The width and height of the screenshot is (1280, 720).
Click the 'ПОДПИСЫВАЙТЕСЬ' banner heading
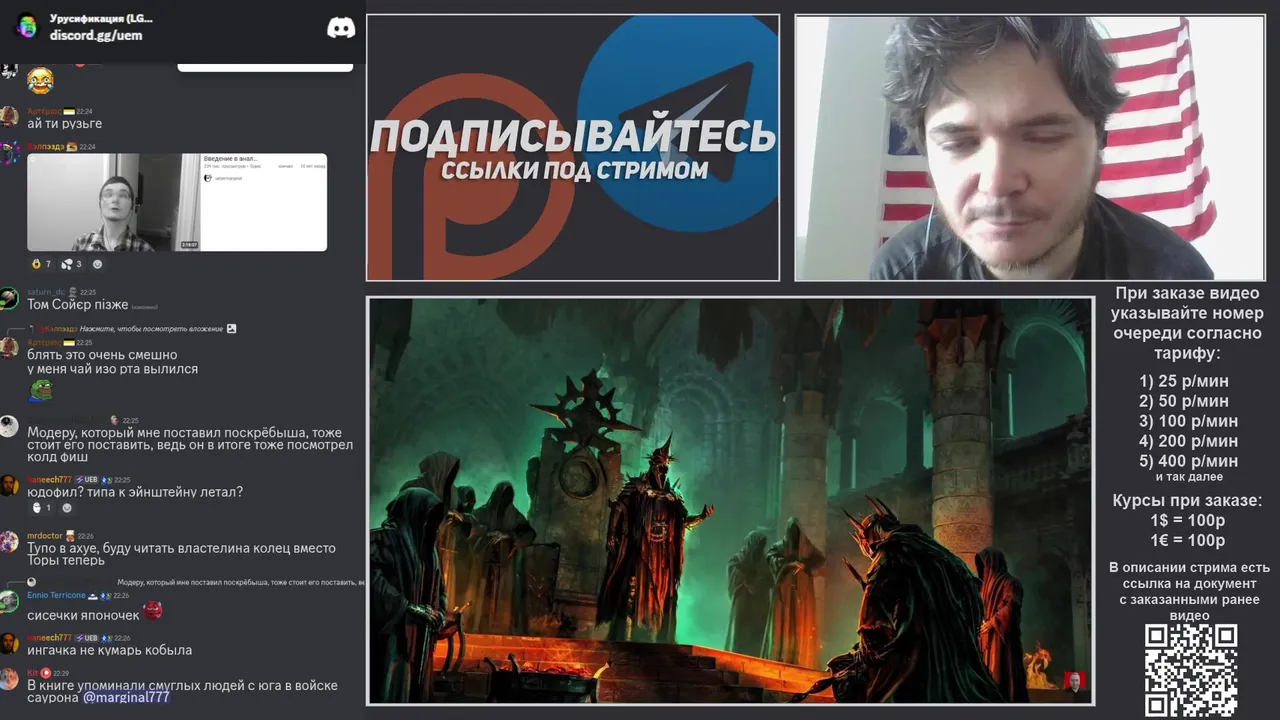(573, 135)
